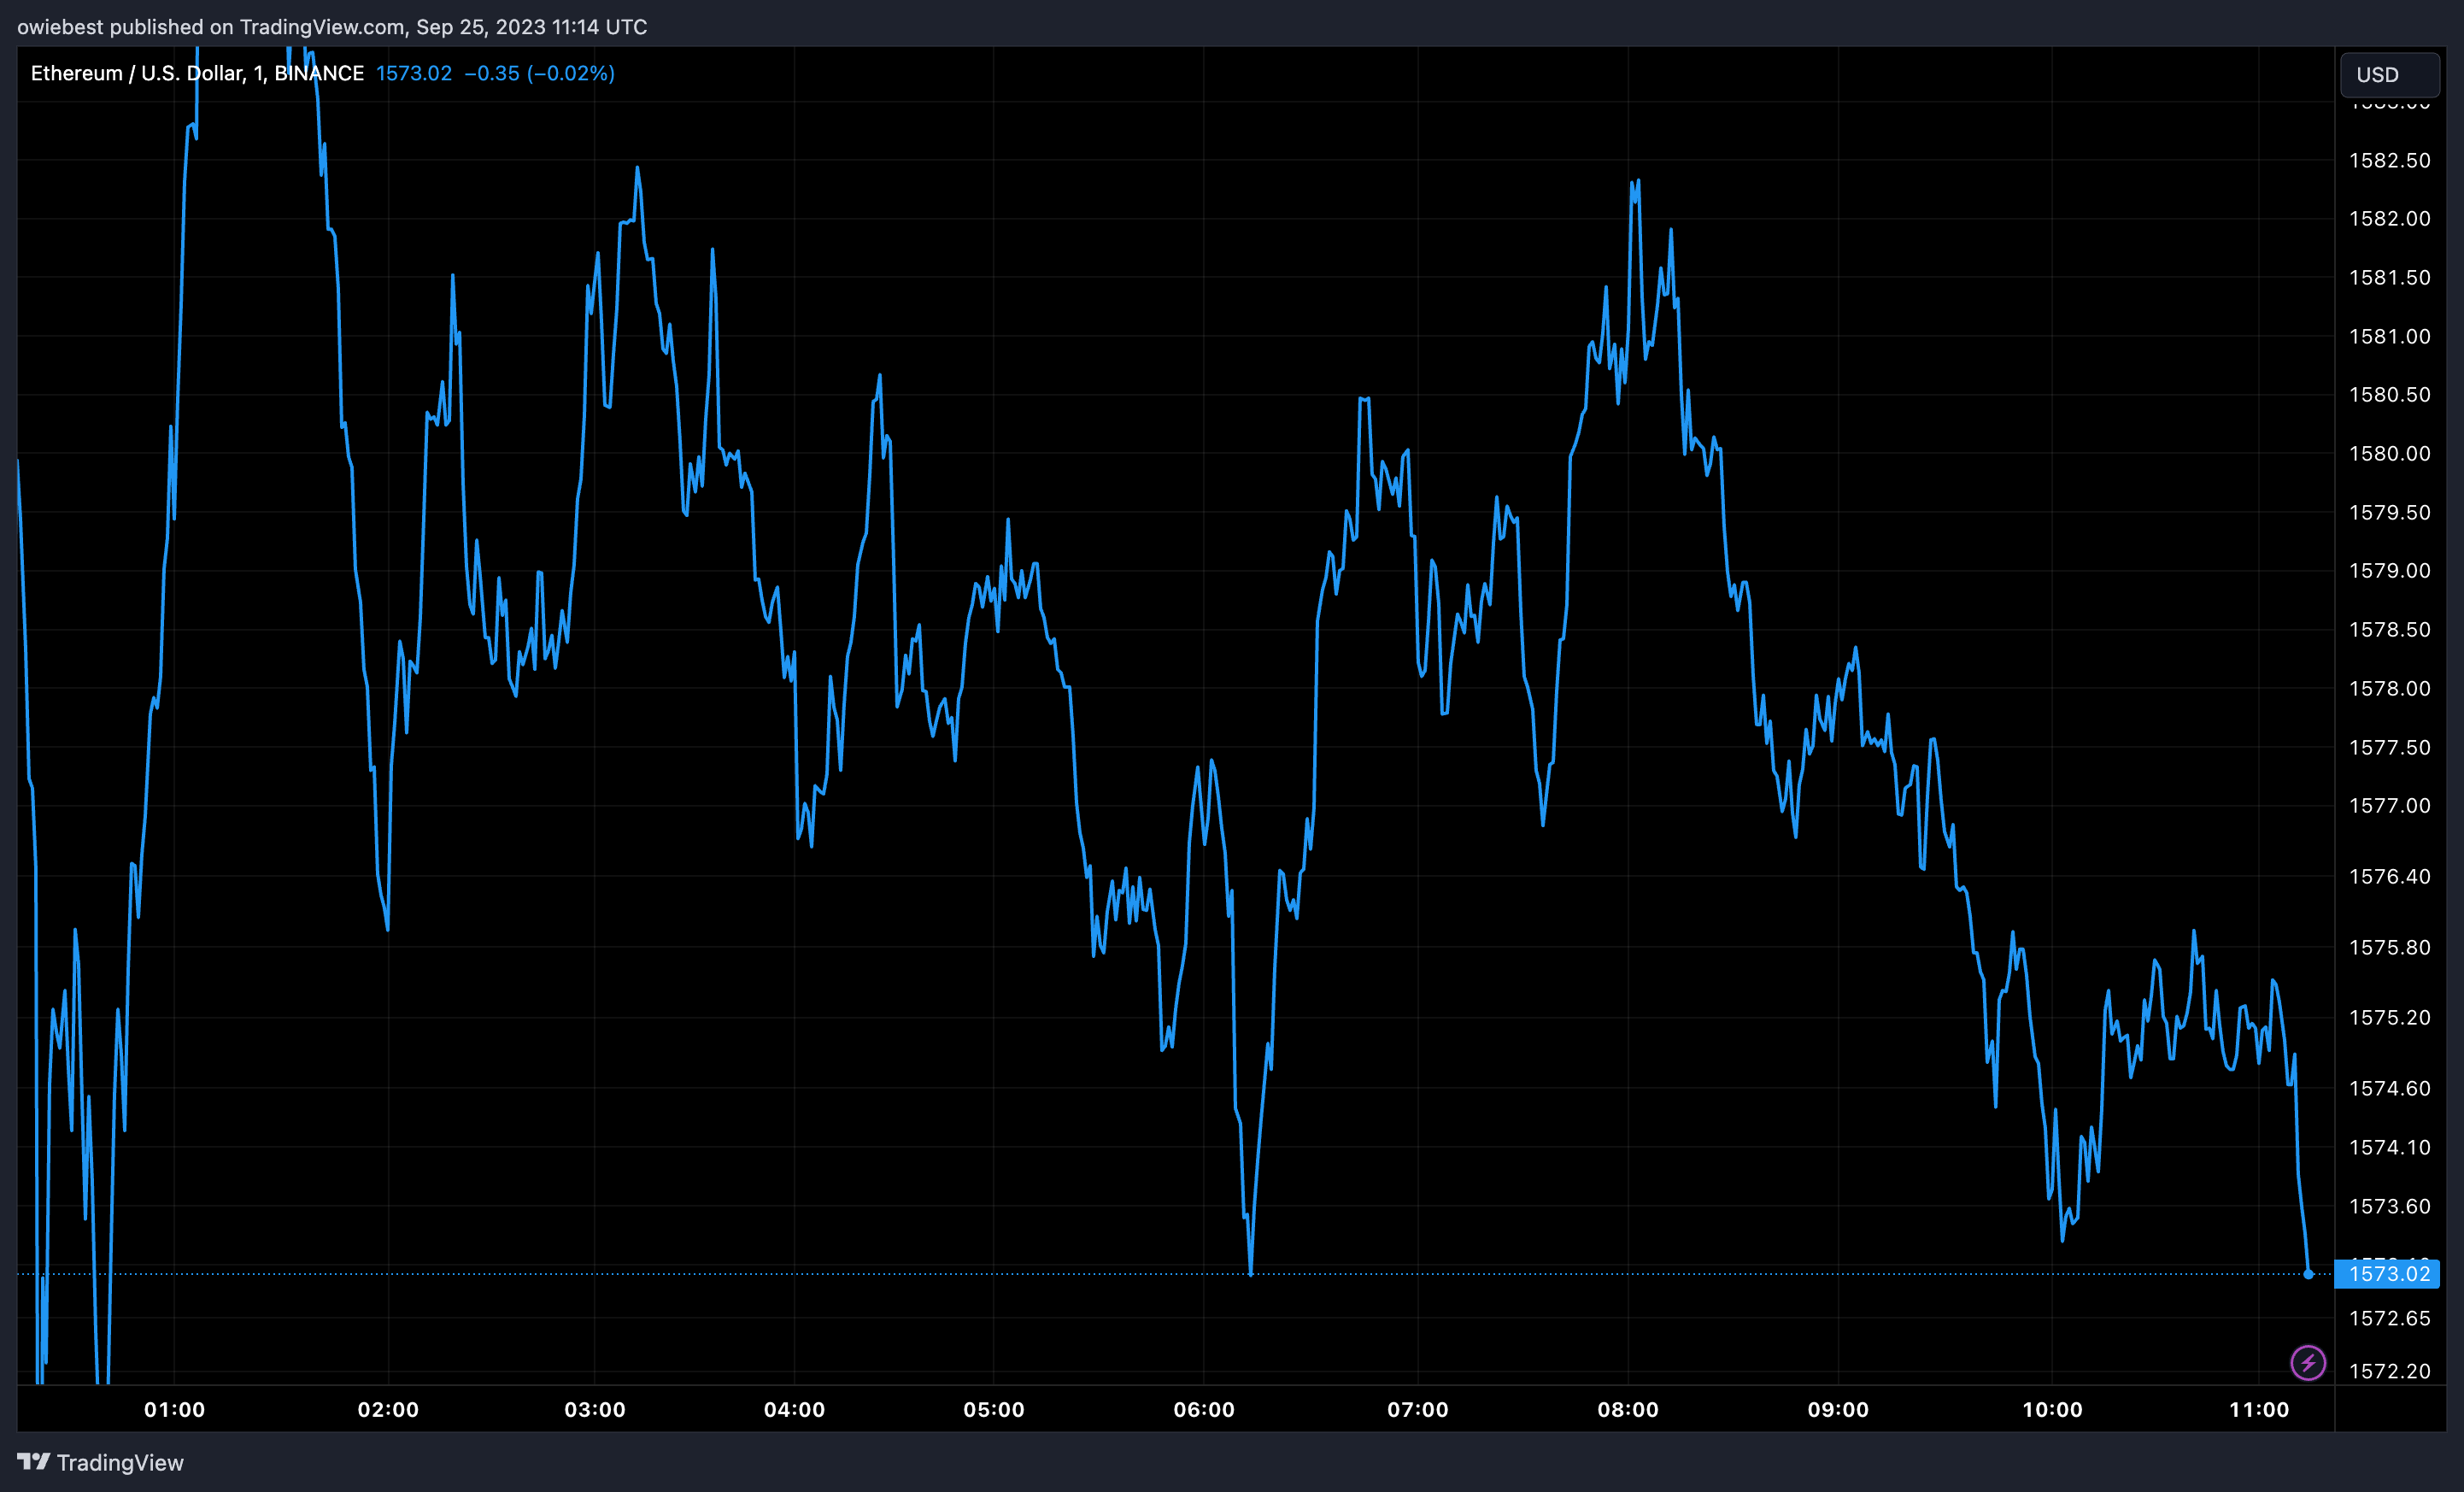Screen dimensions: 2464x1492
Task: Click the 1582.50 price axis label
Action: (2389, 160)
